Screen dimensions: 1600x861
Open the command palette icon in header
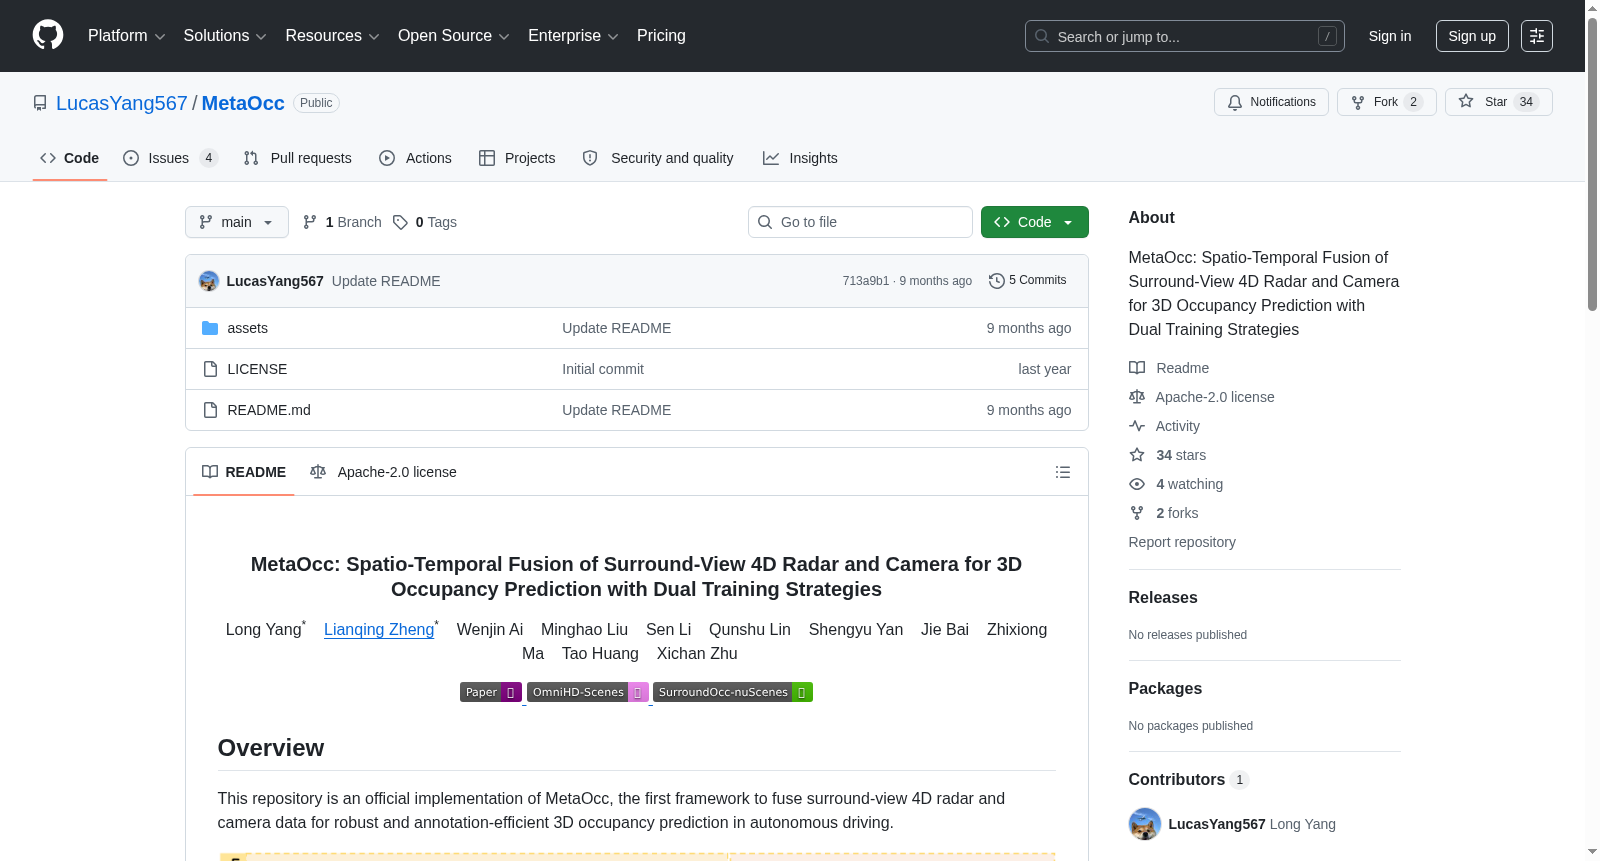(1537, 36)
